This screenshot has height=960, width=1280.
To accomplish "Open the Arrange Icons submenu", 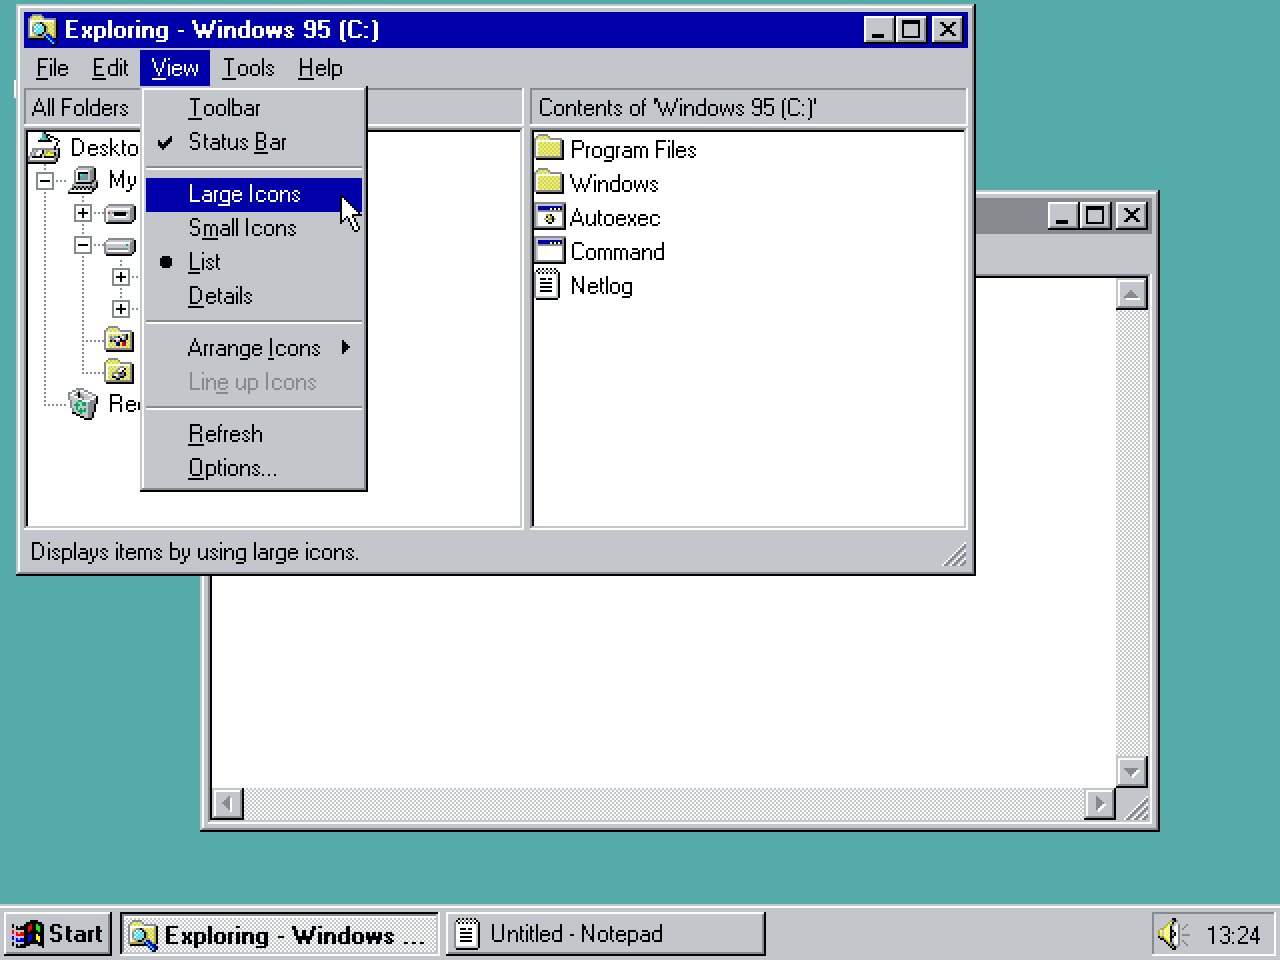I will coord(254,348).
